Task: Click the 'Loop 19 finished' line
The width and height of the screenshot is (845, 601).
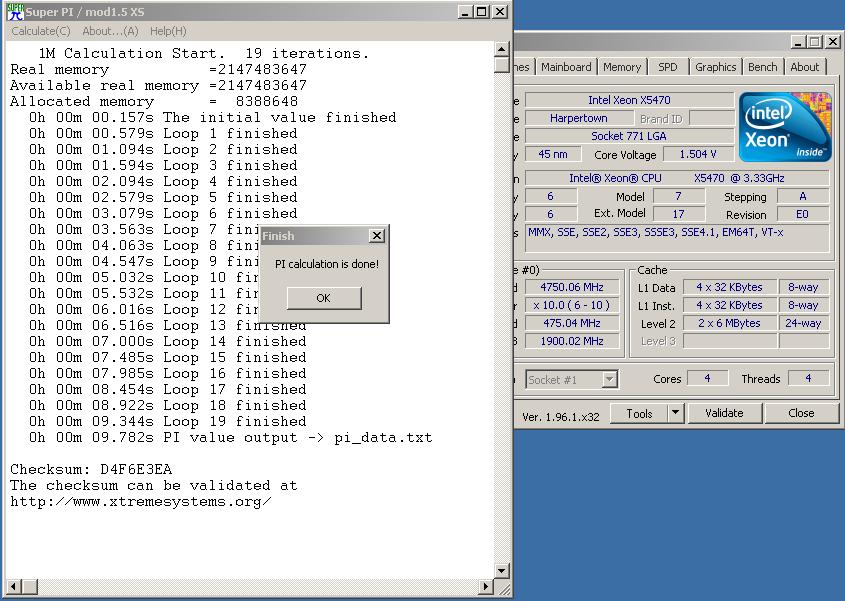Action: click(x=168, y=421)
